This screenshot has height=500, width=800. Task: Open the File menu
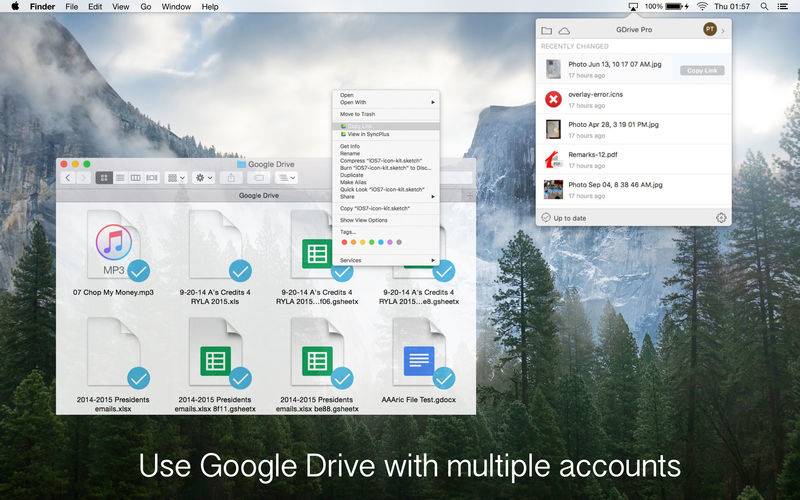click(x=71, y=7)
